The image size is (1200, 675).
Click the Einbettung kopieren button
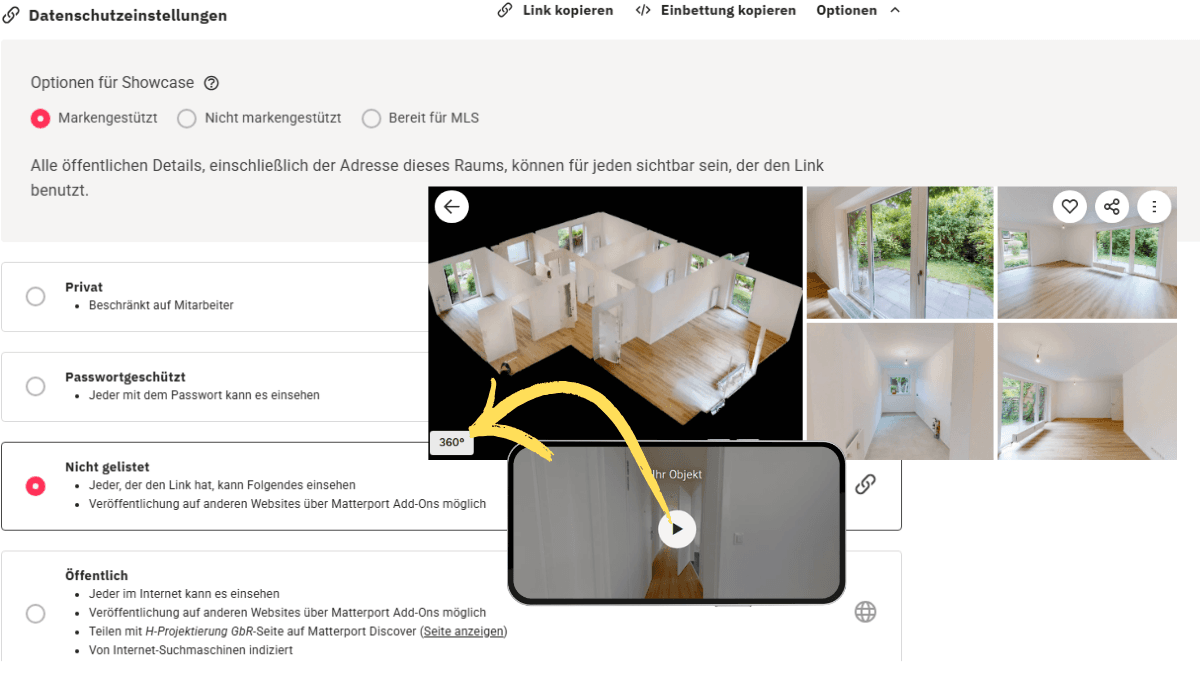[716, 10]
